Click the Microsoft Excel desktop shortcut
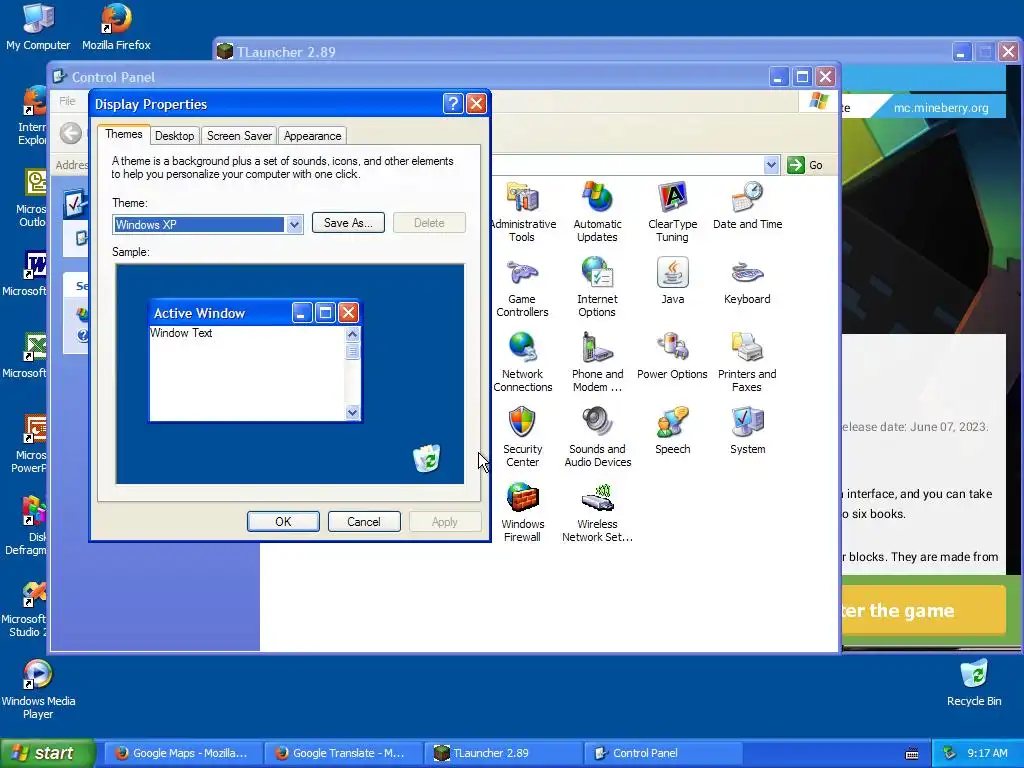 click(x=25, y=356)
